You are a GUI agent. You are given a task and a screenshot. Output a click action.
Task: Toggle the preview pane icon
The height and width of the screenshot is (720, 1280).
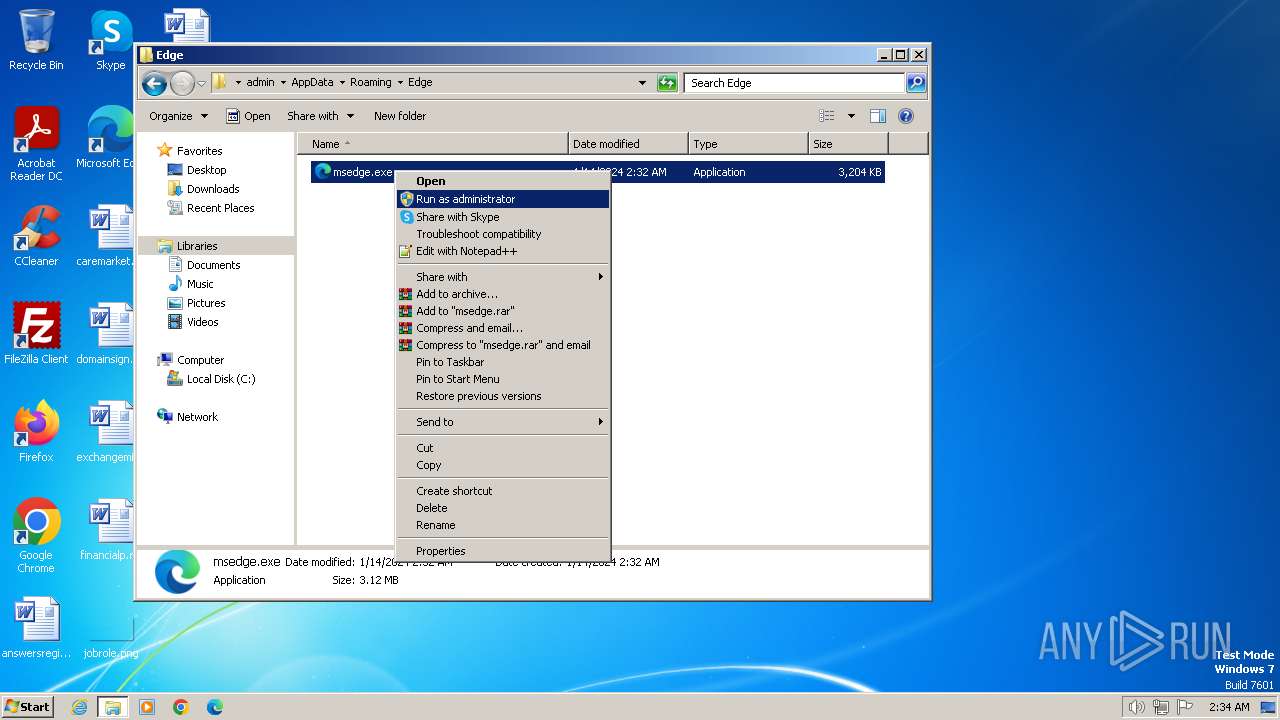pyautogui.click(x=878, y=116)
